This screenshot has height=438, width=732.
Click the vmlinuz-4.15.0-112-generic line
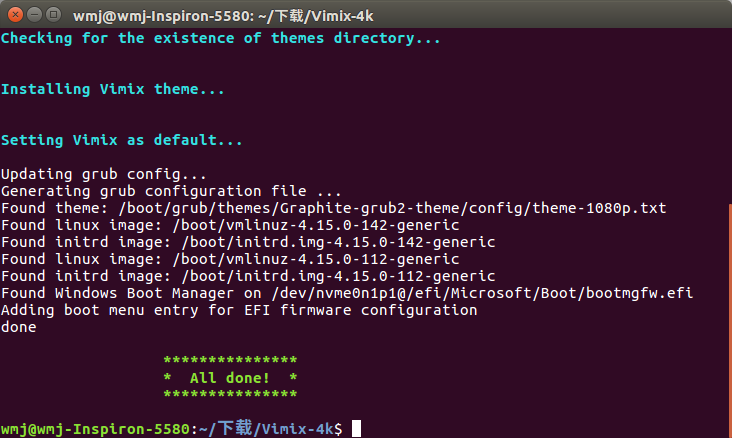[230, 259]
